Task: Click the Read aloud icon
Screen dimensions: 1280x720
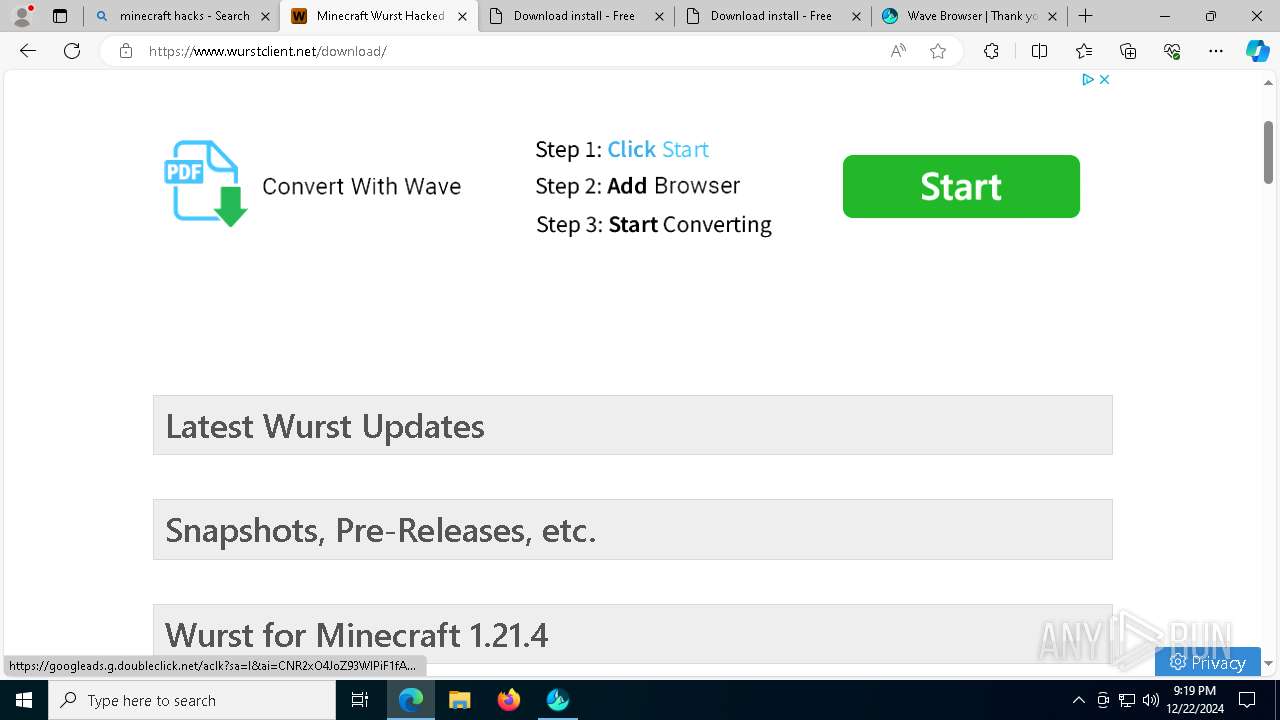Action: 898,51
